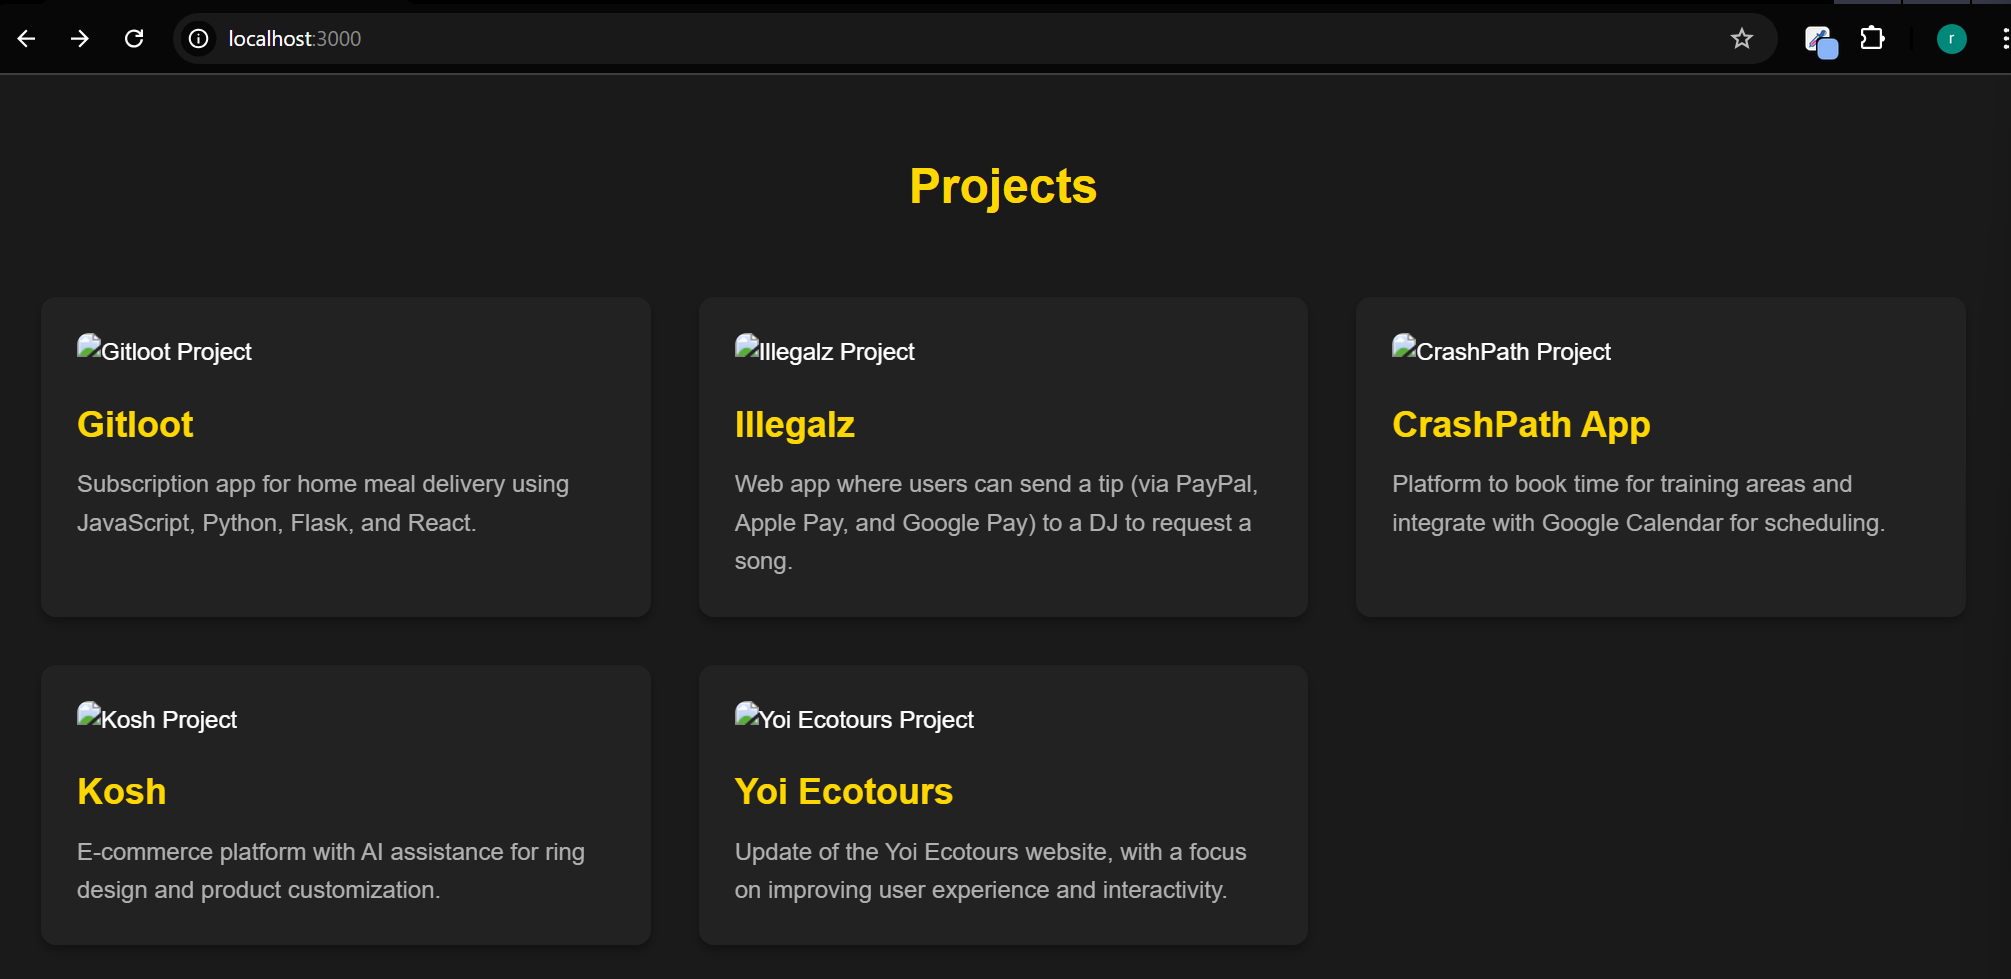Open the Kosh project link
The height and width of the screenshot is (979, 2011).
(x=122, y=791)
